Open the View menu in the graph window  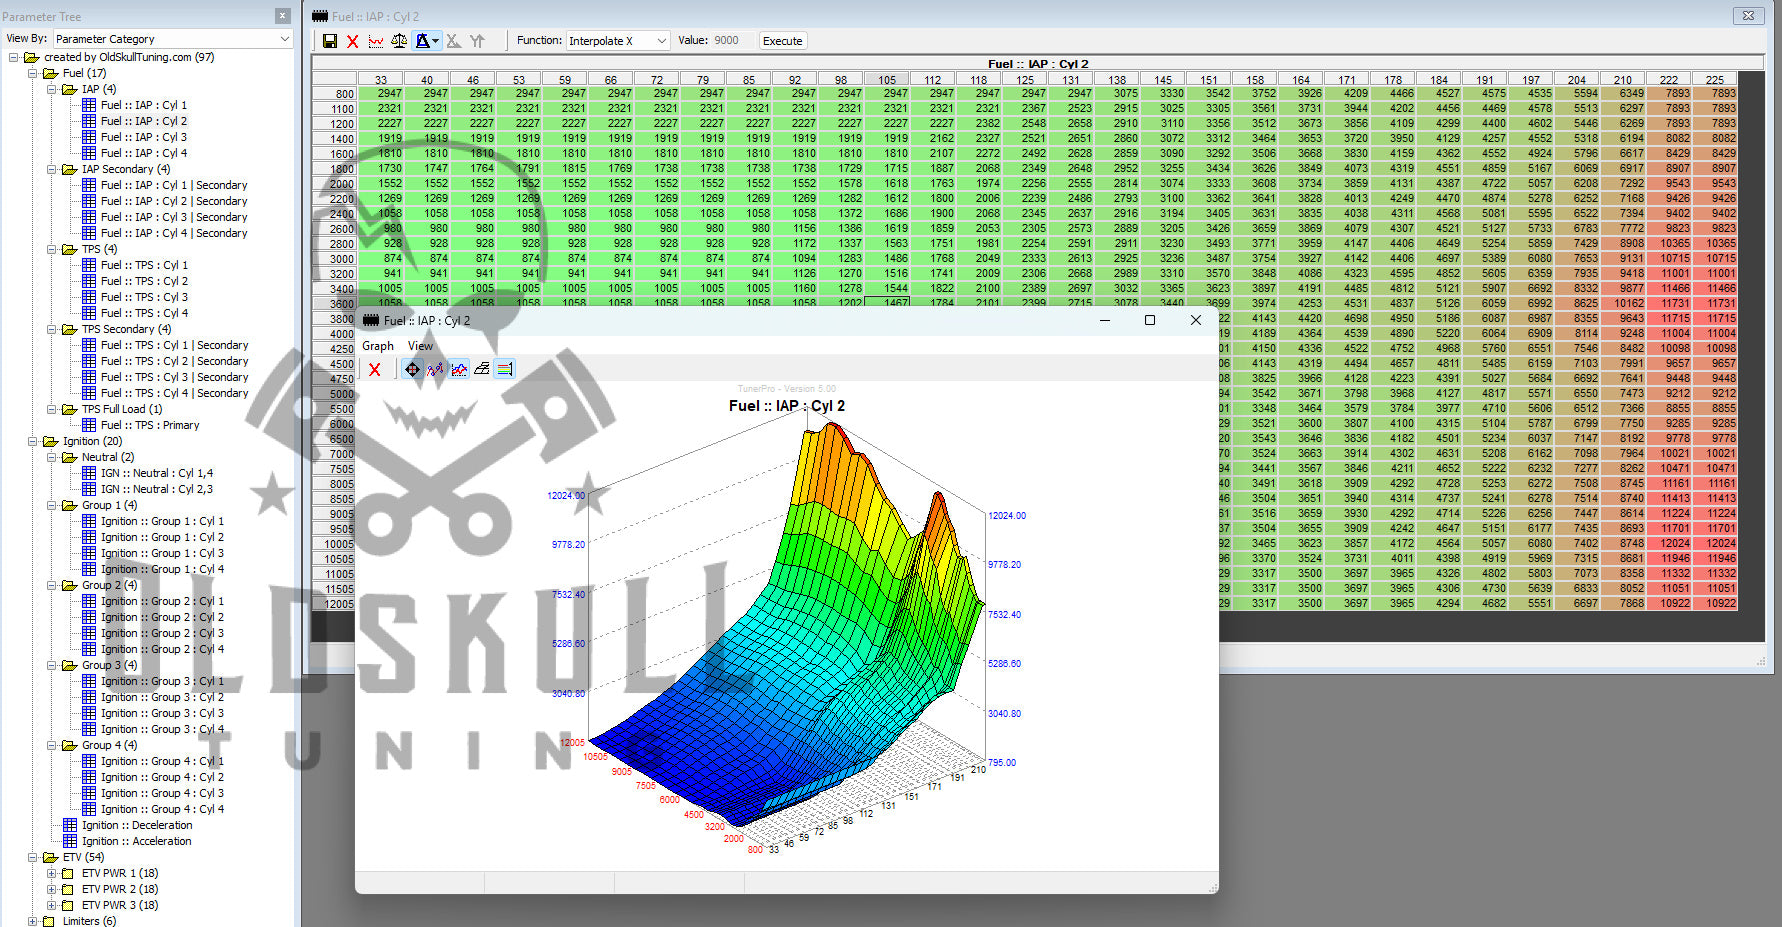[x=420, y=346]
